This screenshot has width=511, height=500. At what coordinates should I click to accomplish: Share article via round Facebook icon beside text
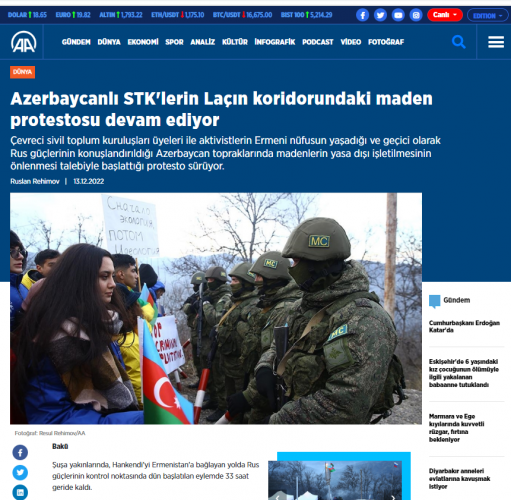pyautogui.click(x=20, y=453)
